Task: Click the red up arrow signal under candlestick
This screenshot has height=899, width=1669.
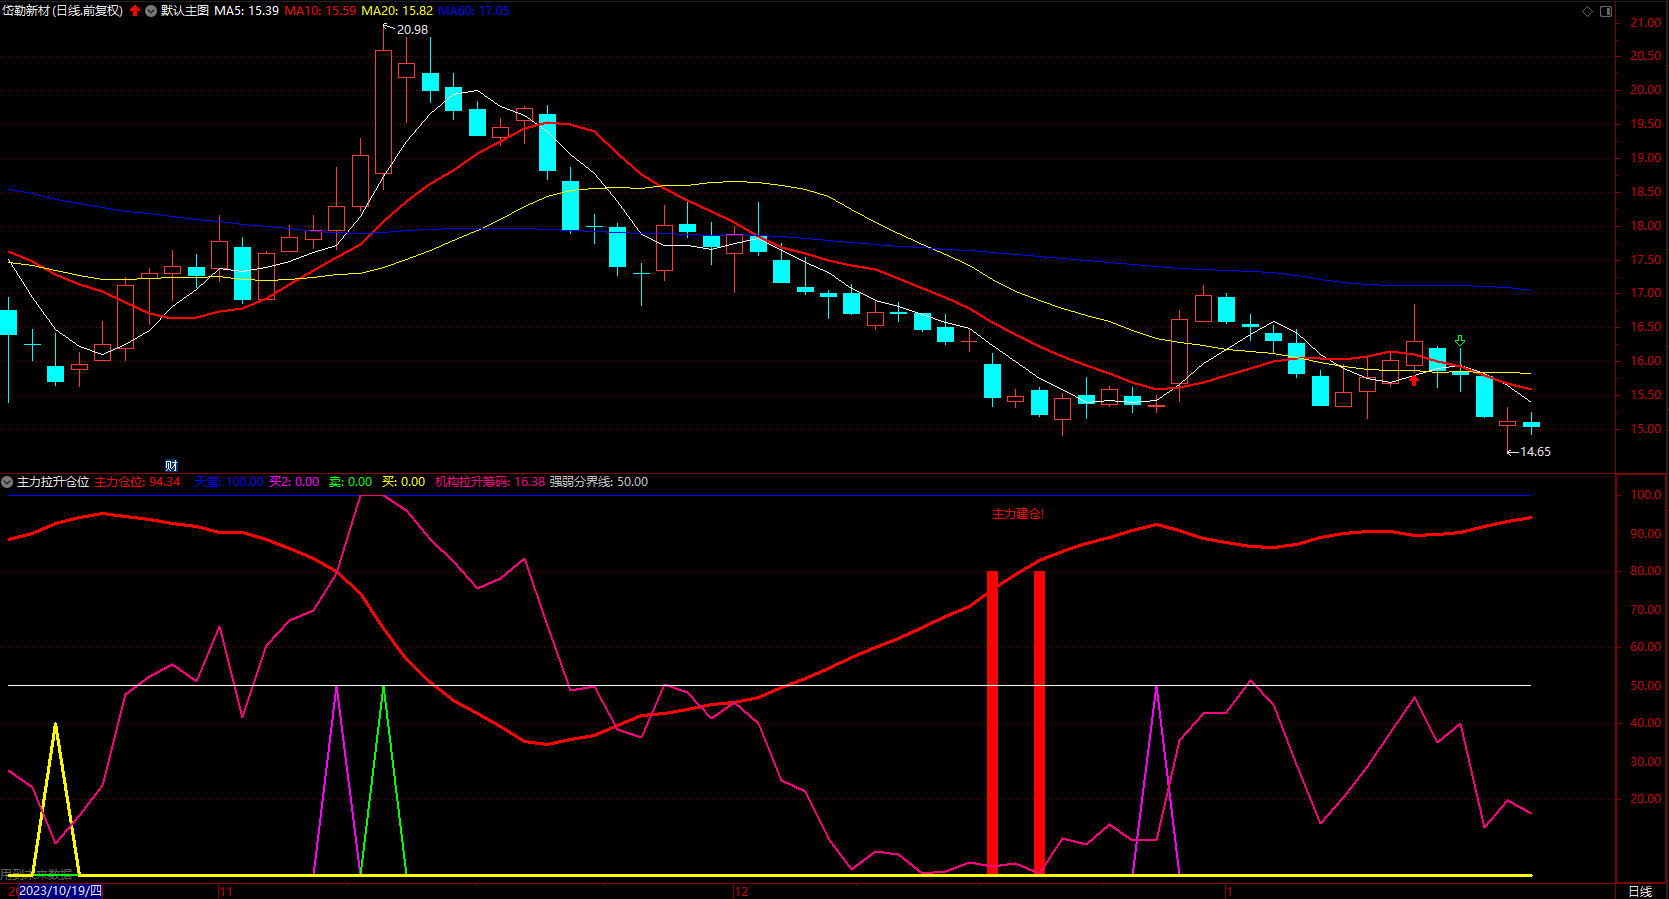Action: pos(1414,380)
